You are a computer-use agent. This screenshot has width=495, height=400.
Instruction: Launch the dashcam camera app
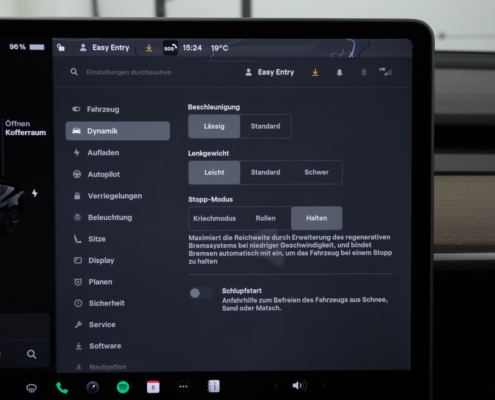(x=93, y=387)
